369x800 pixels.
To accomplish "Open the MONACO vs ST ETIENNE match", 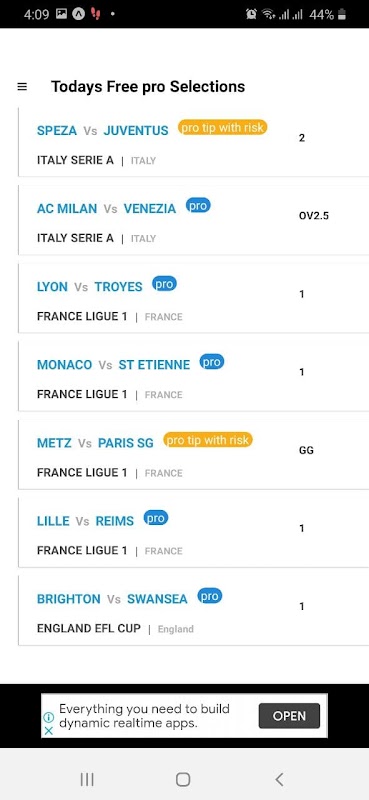I will 193,376.
